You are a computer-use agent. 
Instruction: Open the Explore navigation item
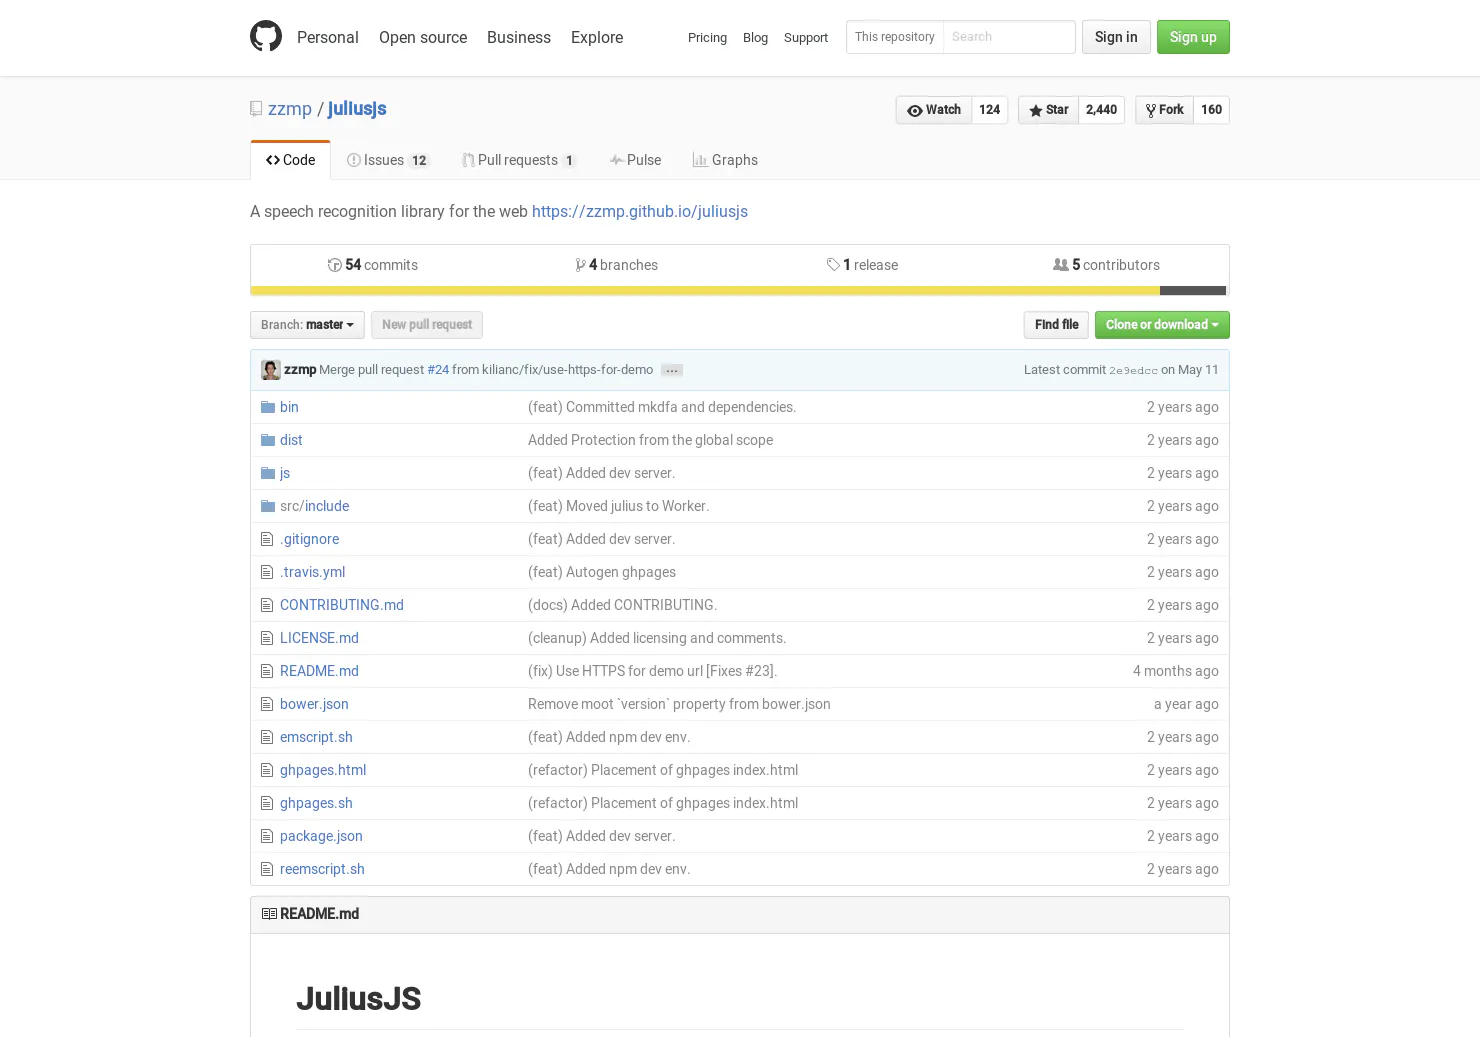597,37
